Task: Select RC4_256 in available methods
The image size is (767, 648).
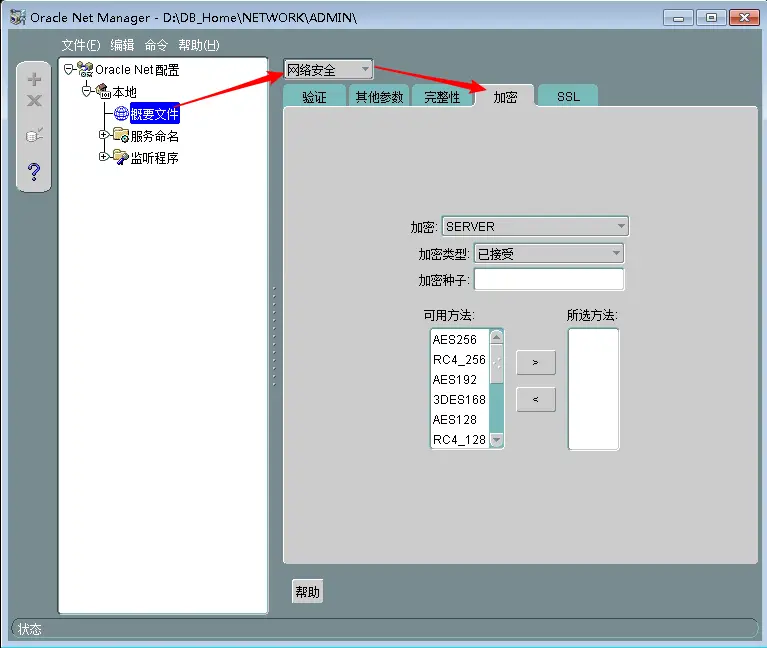Action: tap(460, 359)
